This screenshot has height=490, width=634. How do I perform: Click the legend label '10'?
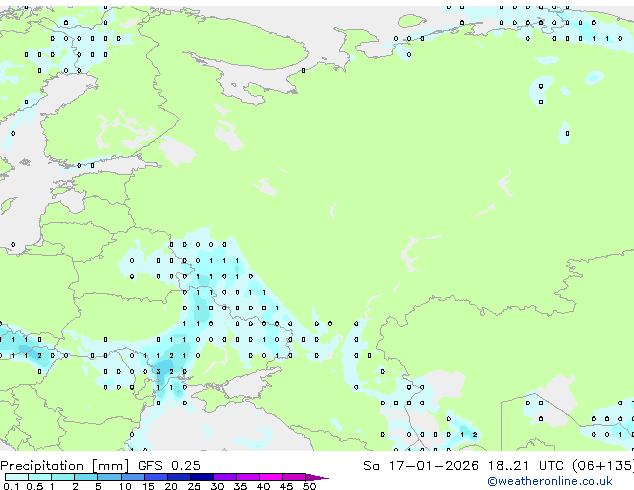click(x=125, y=486)
